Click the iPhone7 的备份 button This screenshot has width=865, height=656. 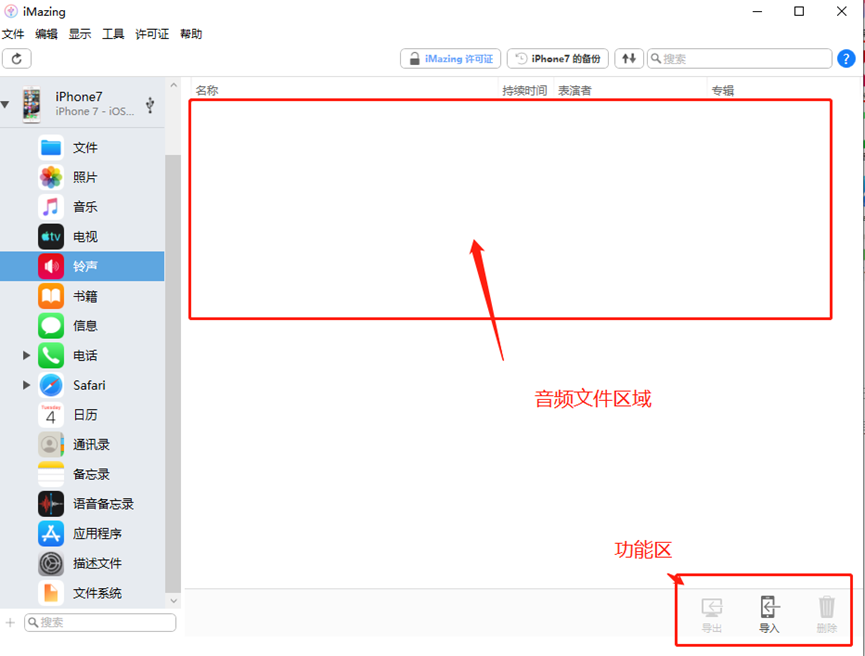tap(558, 58)
